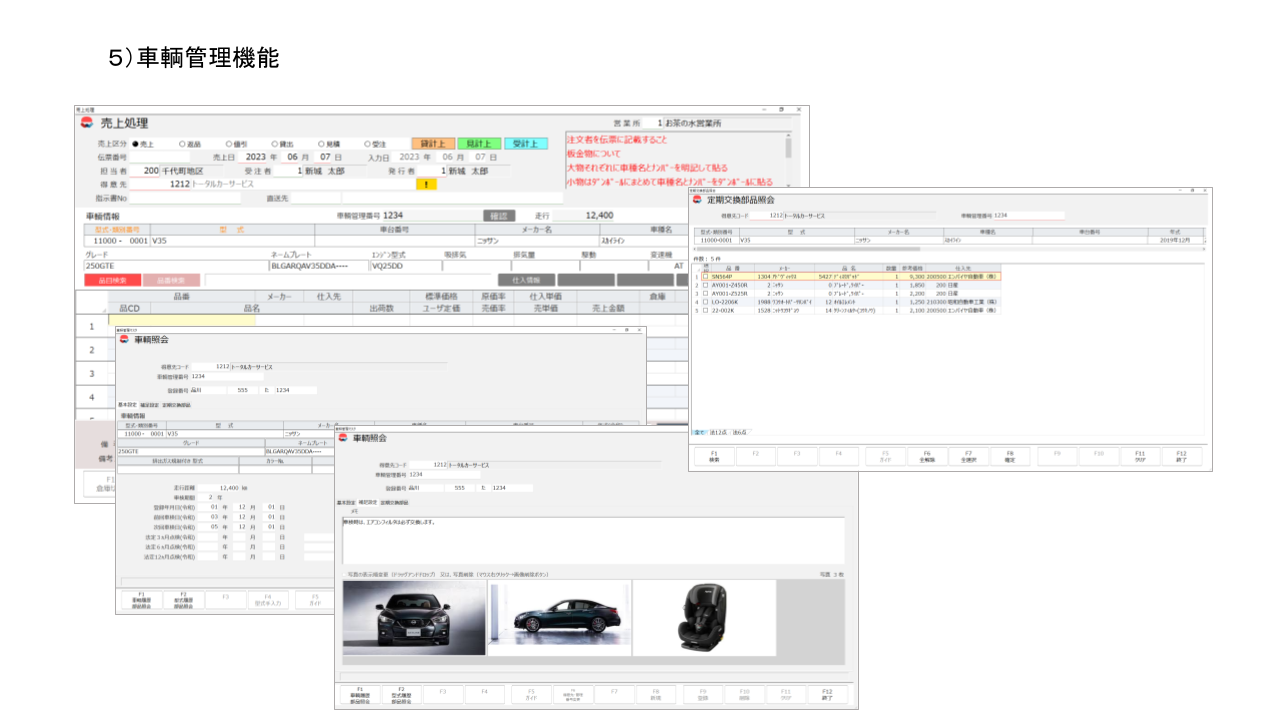Open 定期交換部品 tab in front 車輌照会 window
1280x720 pixels.
pos(394,502)
